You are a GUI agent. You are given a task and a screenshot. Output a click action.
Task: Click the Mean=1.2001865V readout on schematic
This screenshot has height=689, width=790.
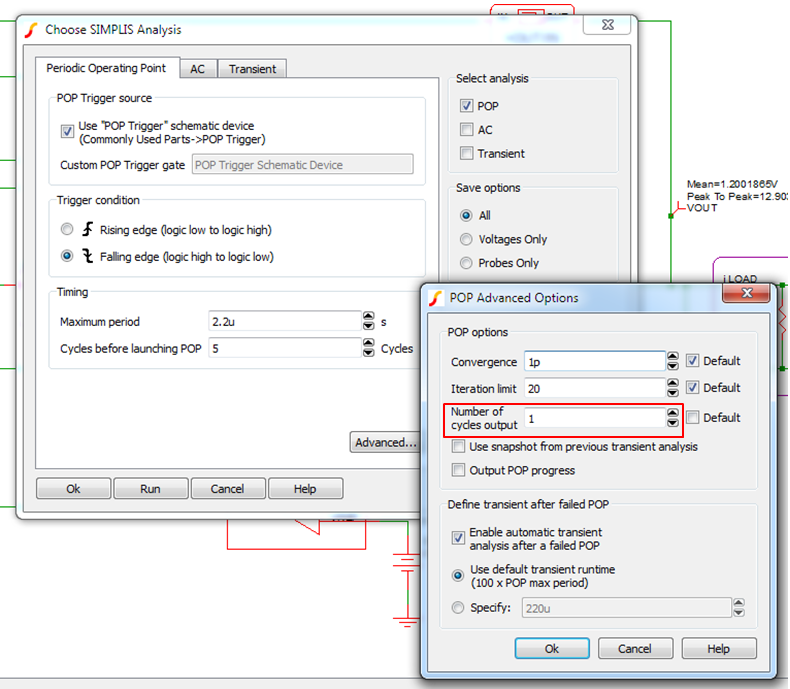pos(732,184)
